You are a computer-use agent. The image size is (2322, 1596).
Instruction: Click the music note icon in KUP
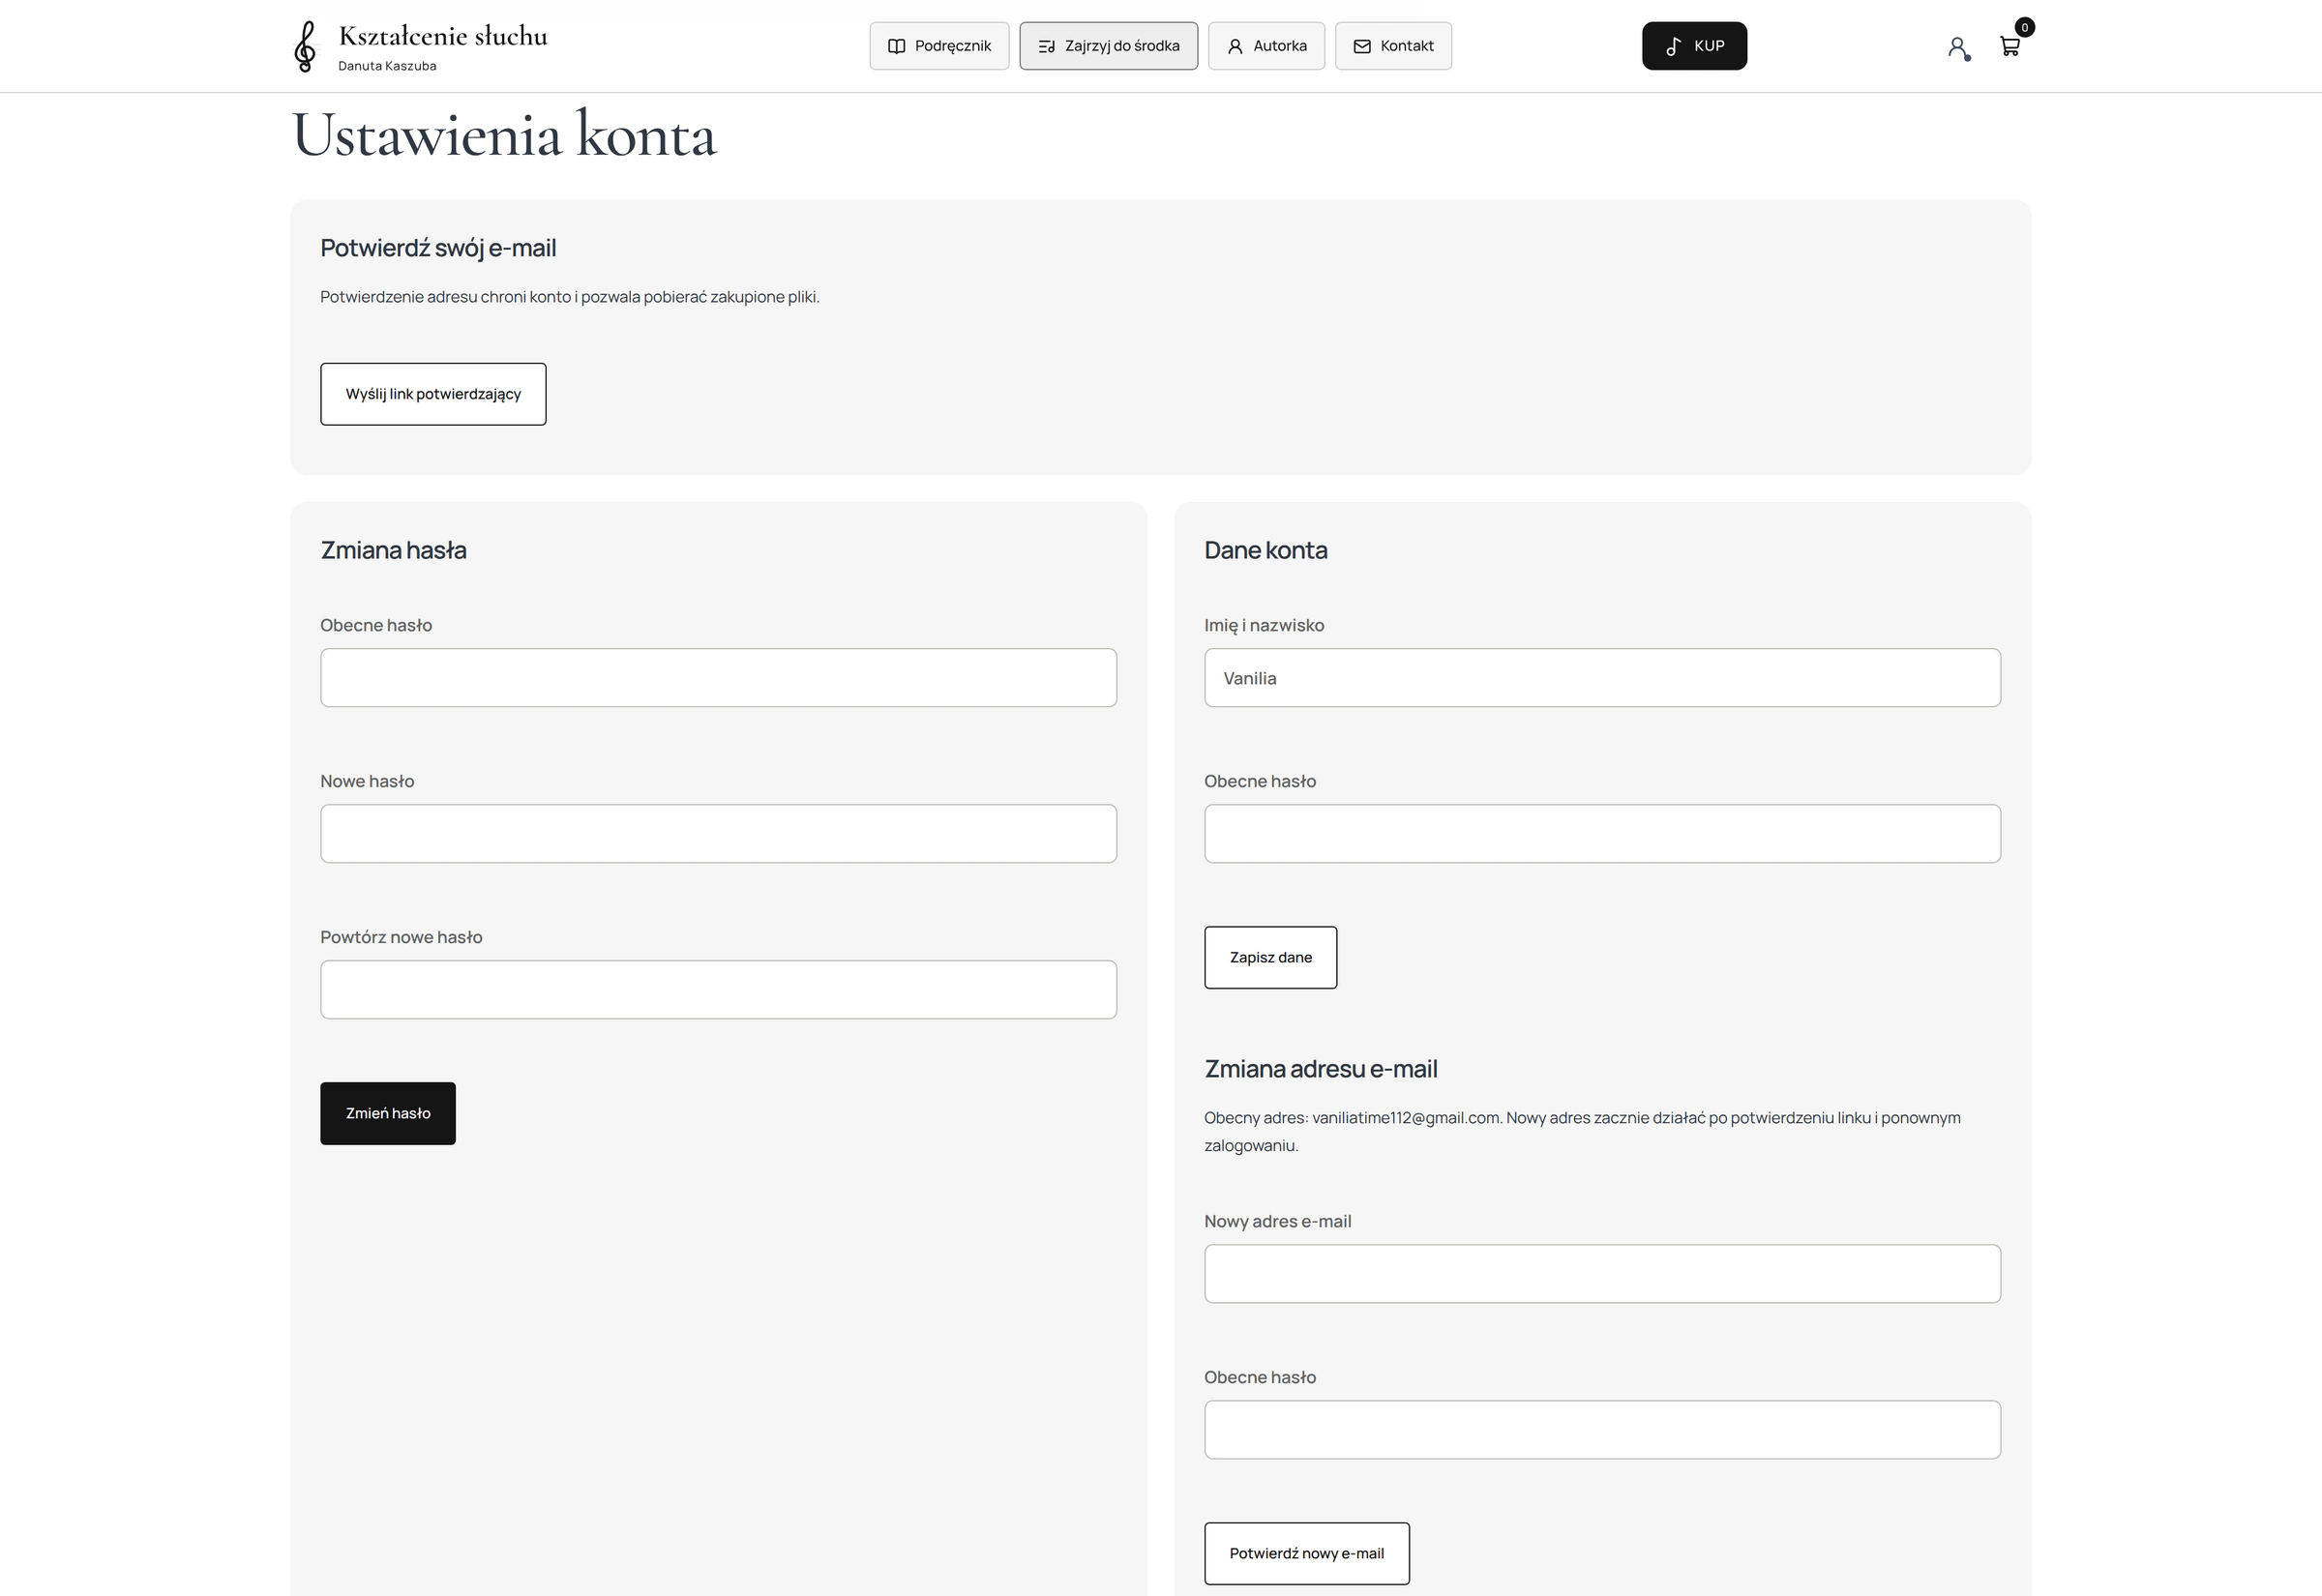1673,46
